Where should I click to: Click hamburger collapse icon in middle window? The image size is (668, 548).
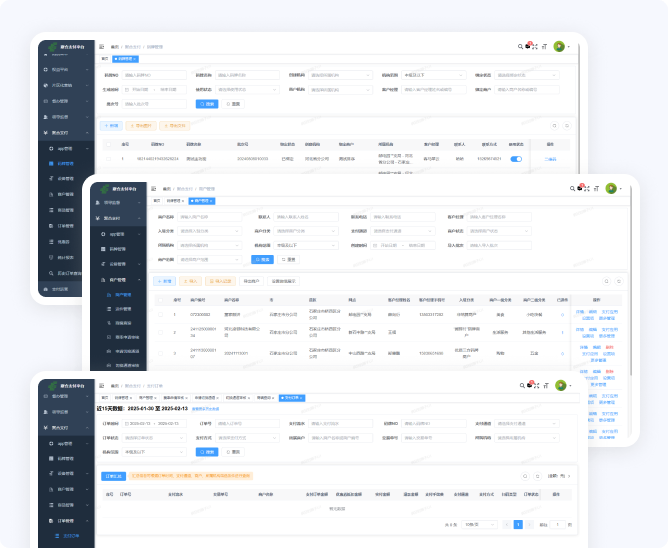pyautogui.click(x=154, y=188)
